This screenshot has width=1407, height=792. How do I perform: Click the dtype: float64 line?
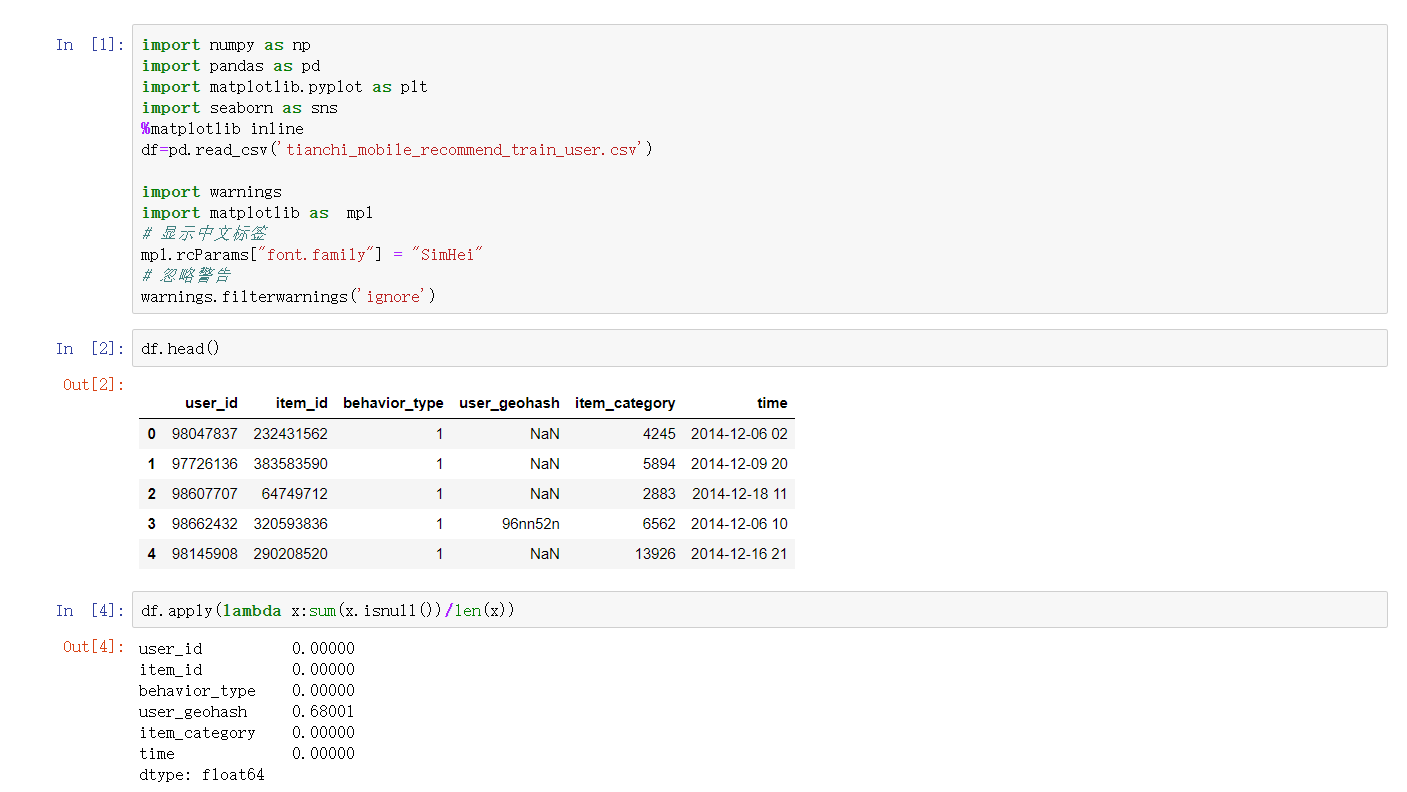202,775
